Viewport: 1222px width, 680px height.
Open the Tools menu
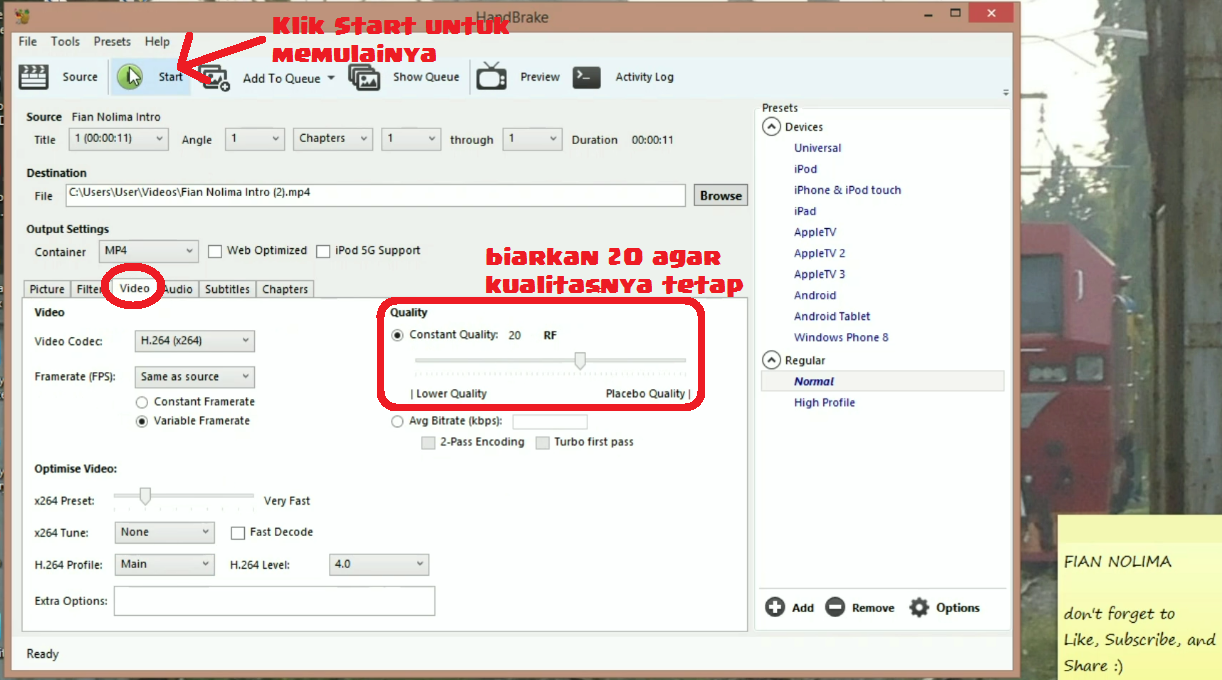click(x=66, y=42)
